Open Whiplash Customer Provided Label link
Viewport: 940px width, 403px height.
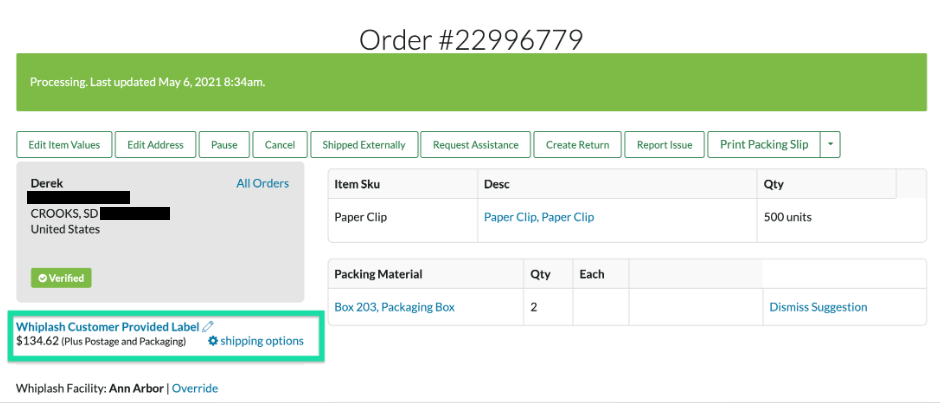tap(107, 327)
